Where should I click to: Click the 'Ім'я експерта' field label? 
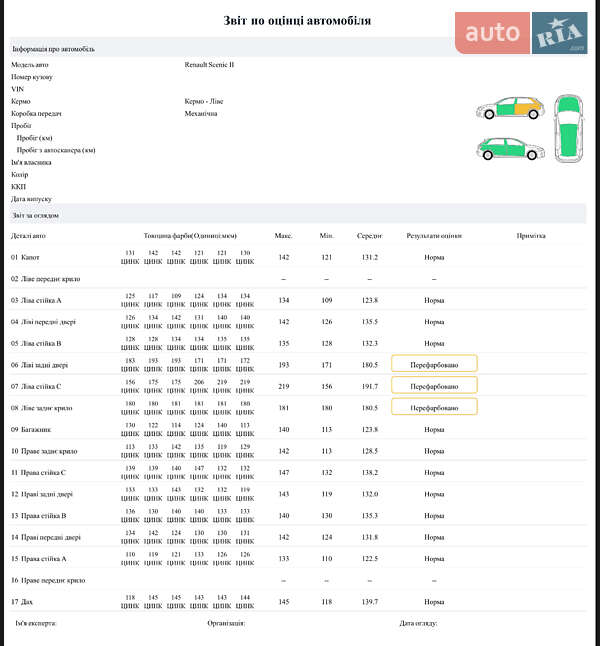pyautogui.click(x=36, y=623)
